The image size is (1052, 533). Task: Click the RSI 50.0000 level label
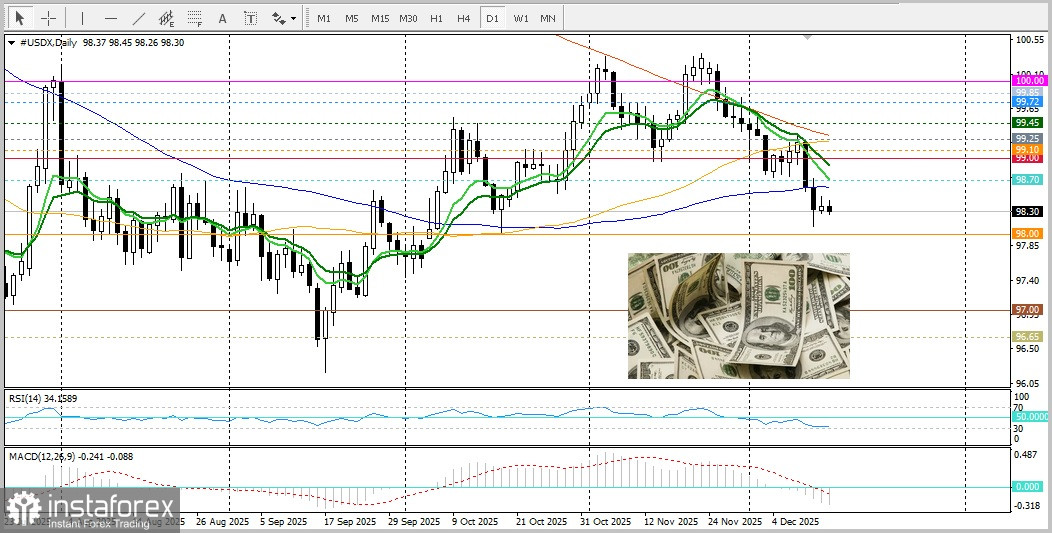point(1029,416)
